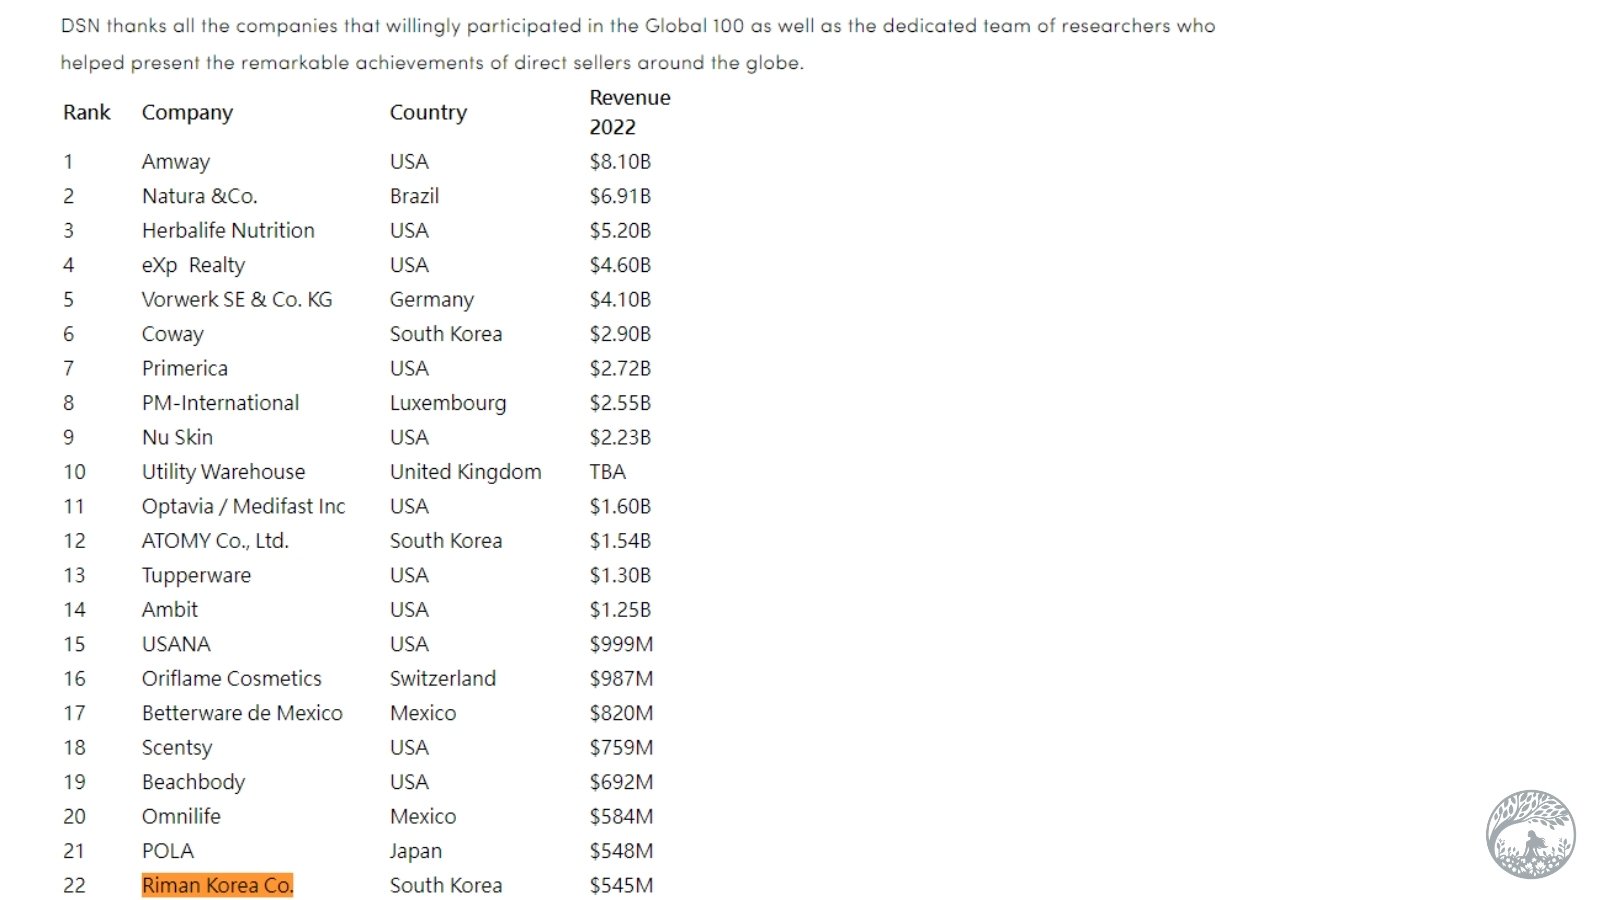Click the Oriflame Cosmetics entry
The image size is (1600, 900).
tap(231, 678)
